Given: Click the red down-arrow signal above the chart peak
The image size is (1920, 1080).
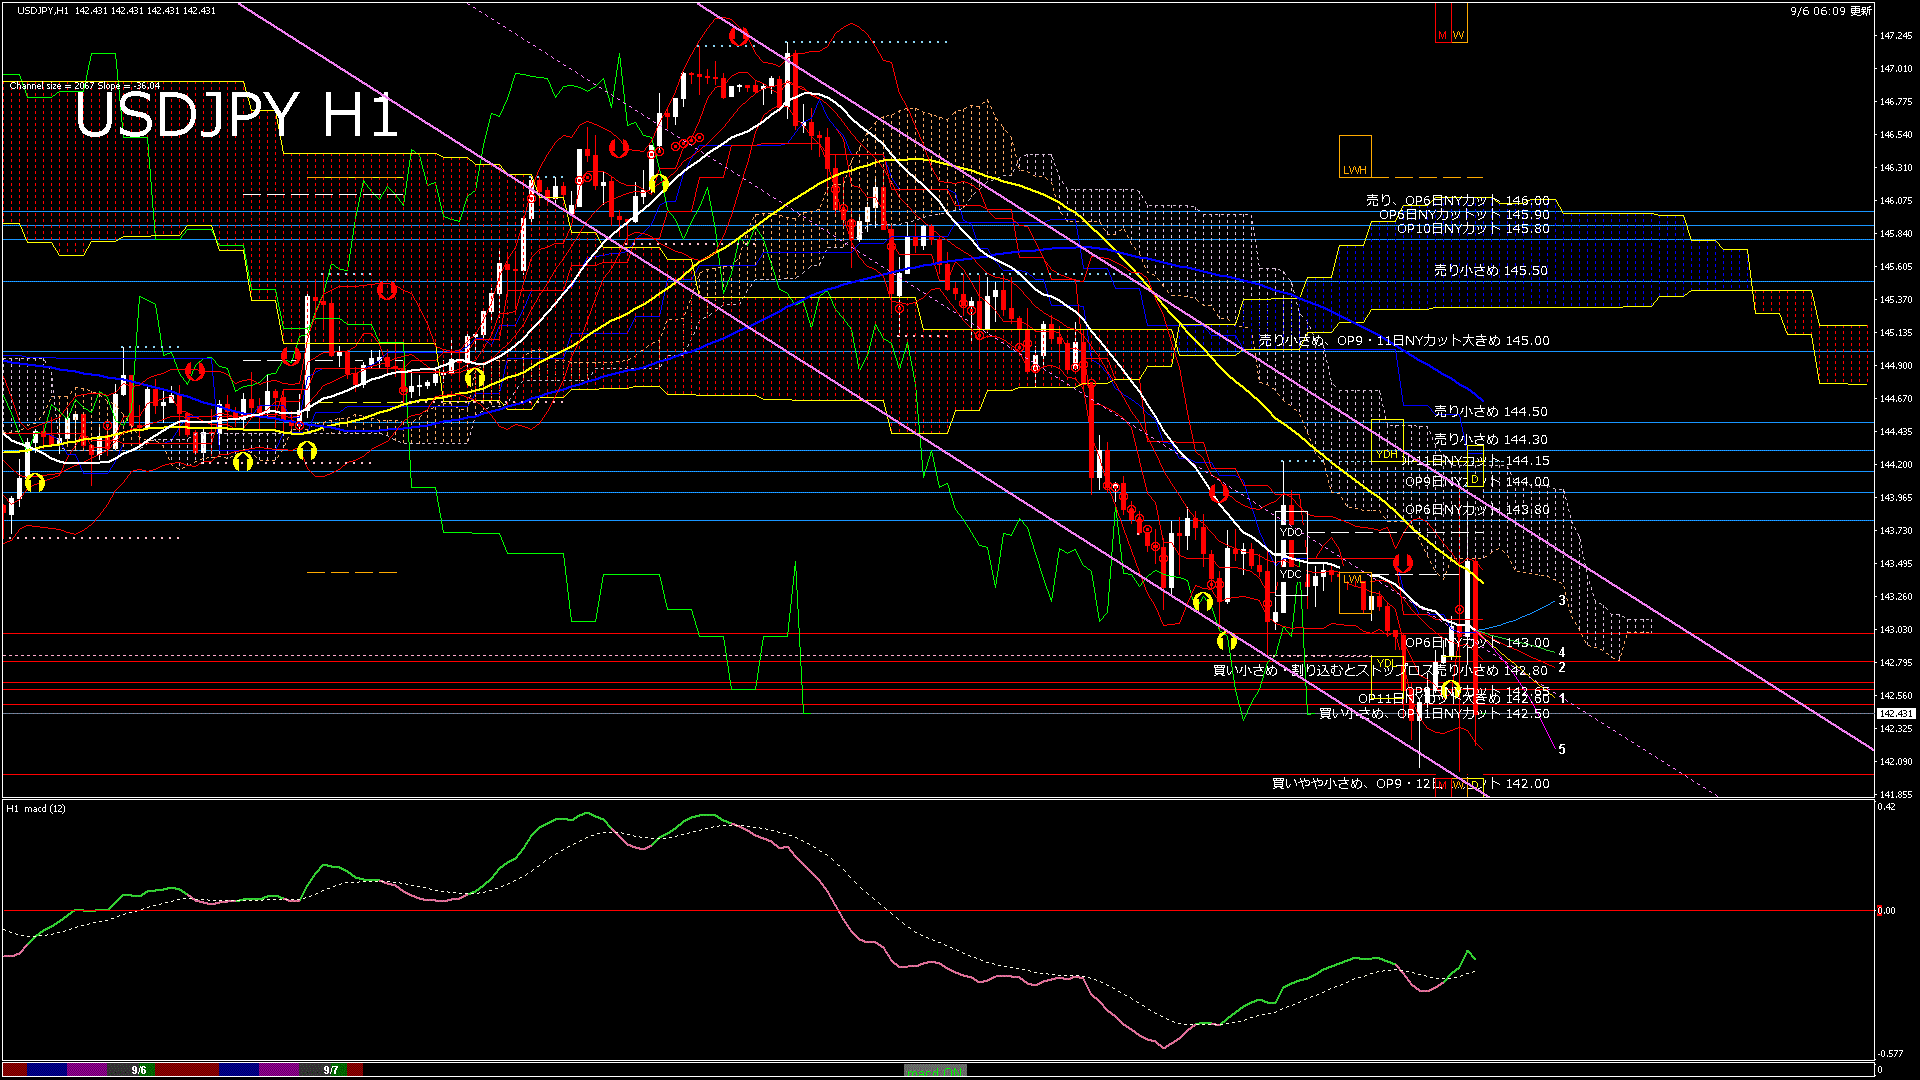Looking at the screenshot, I should click(x=738, y=36).
